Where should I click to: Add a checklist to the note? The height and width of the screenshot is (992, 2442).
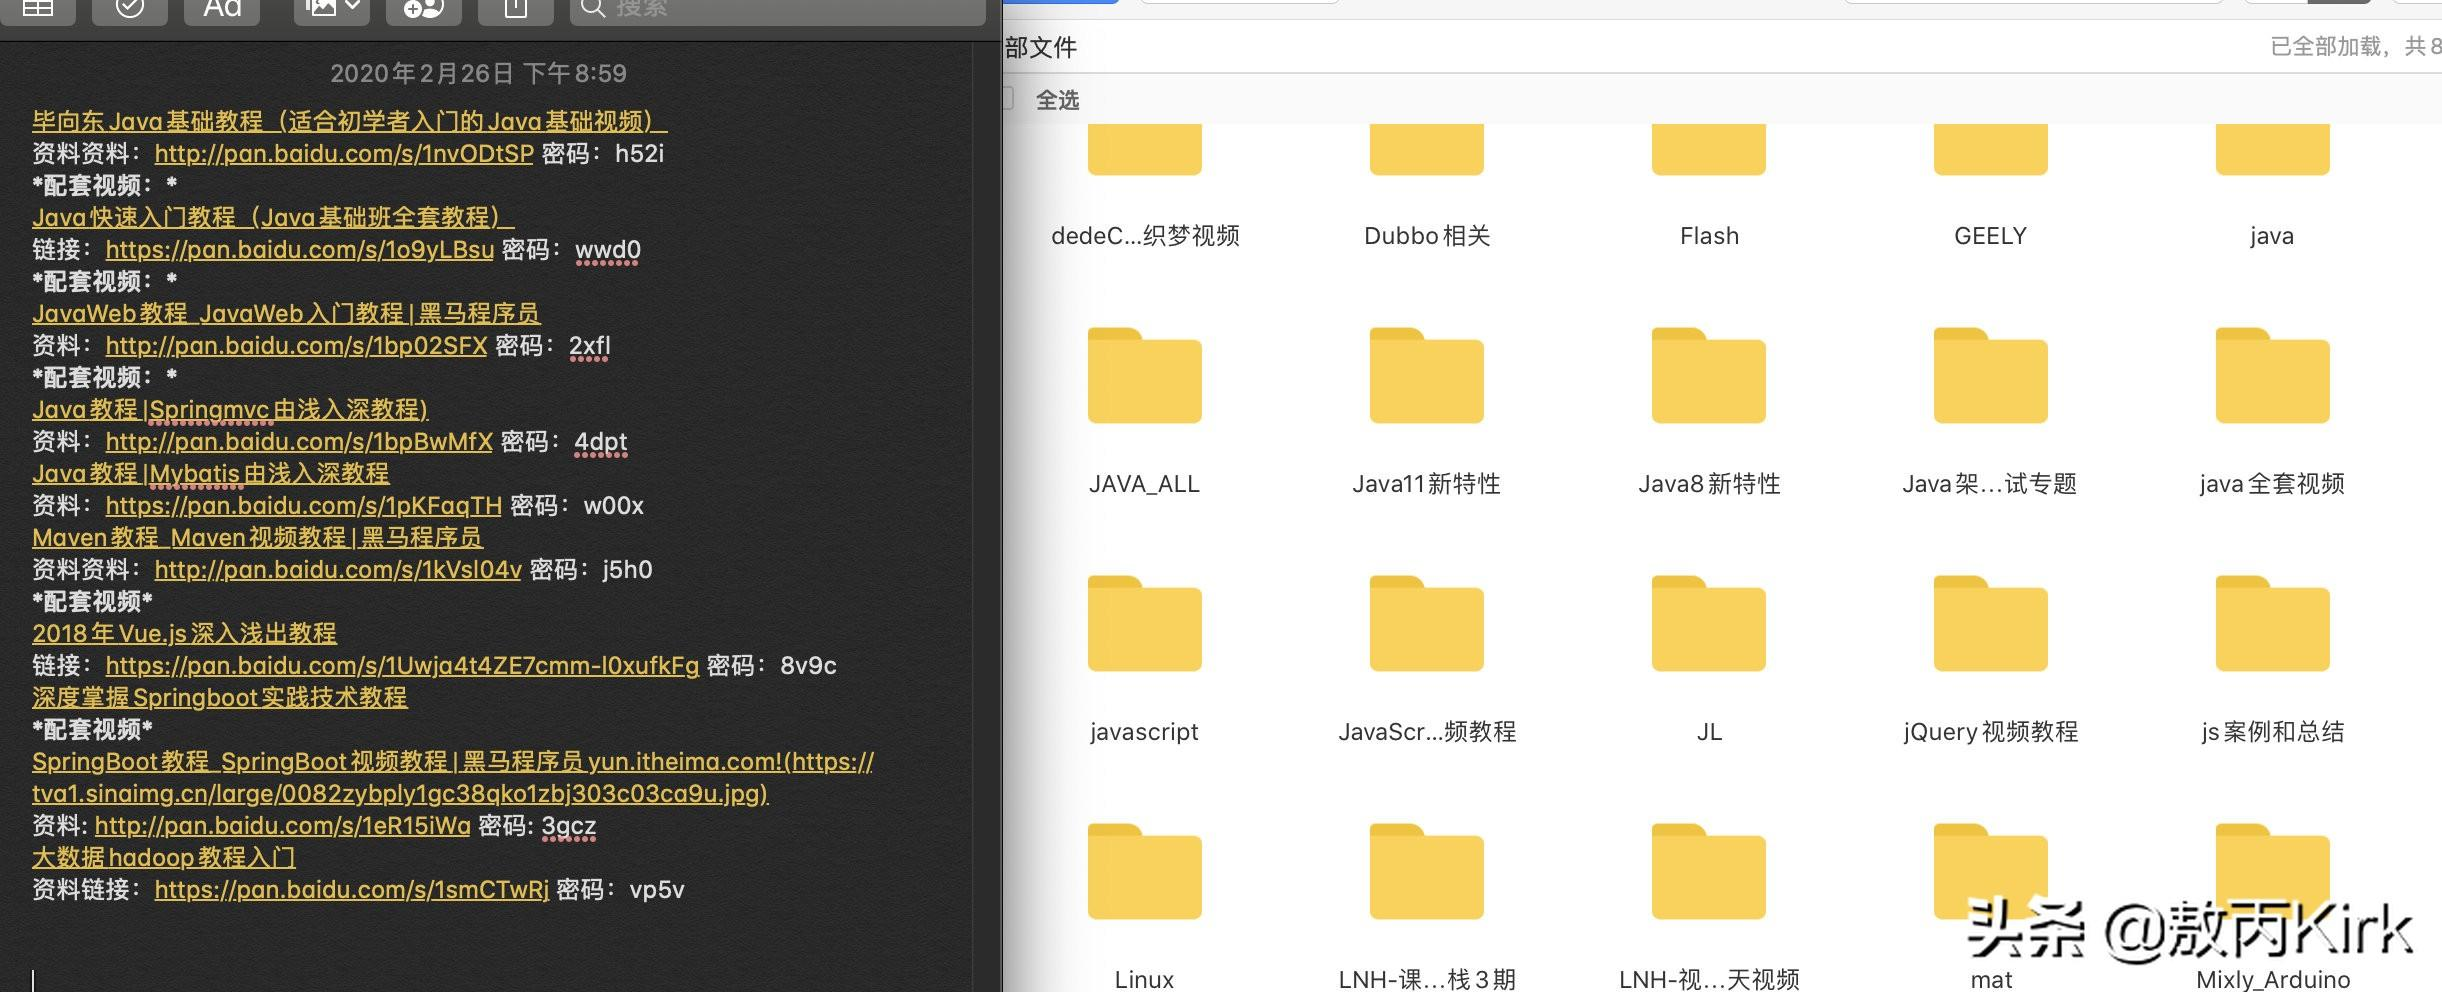pyautogui.click(x=129, y=9)
